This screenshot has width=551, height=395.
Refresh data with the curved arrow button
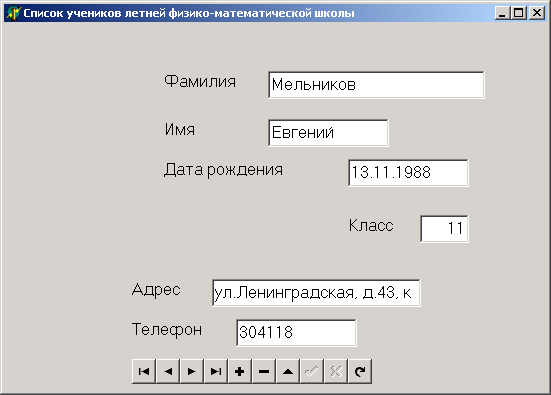(360, 371)
